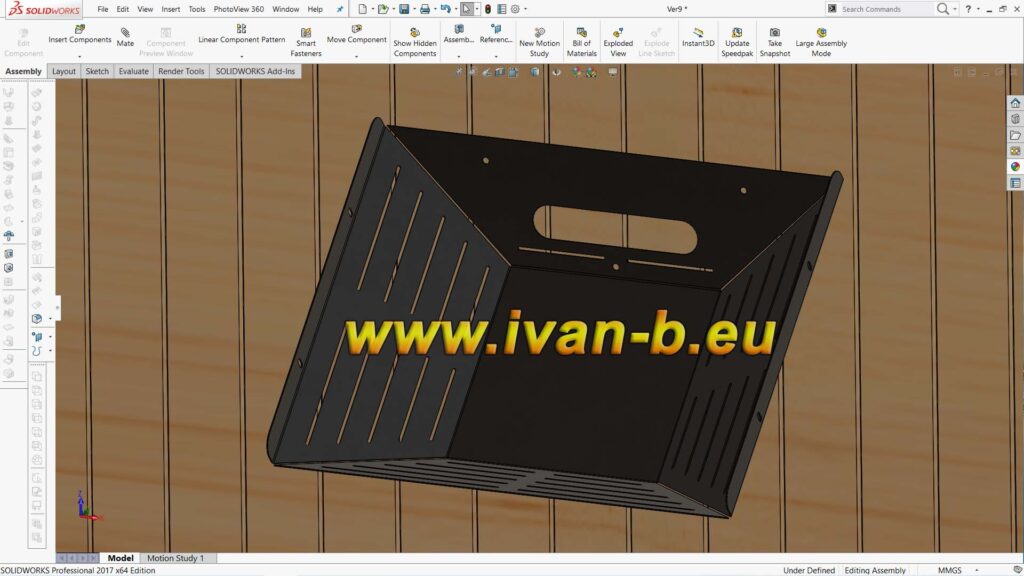Click the Undo arrow icon

(445, 9)
